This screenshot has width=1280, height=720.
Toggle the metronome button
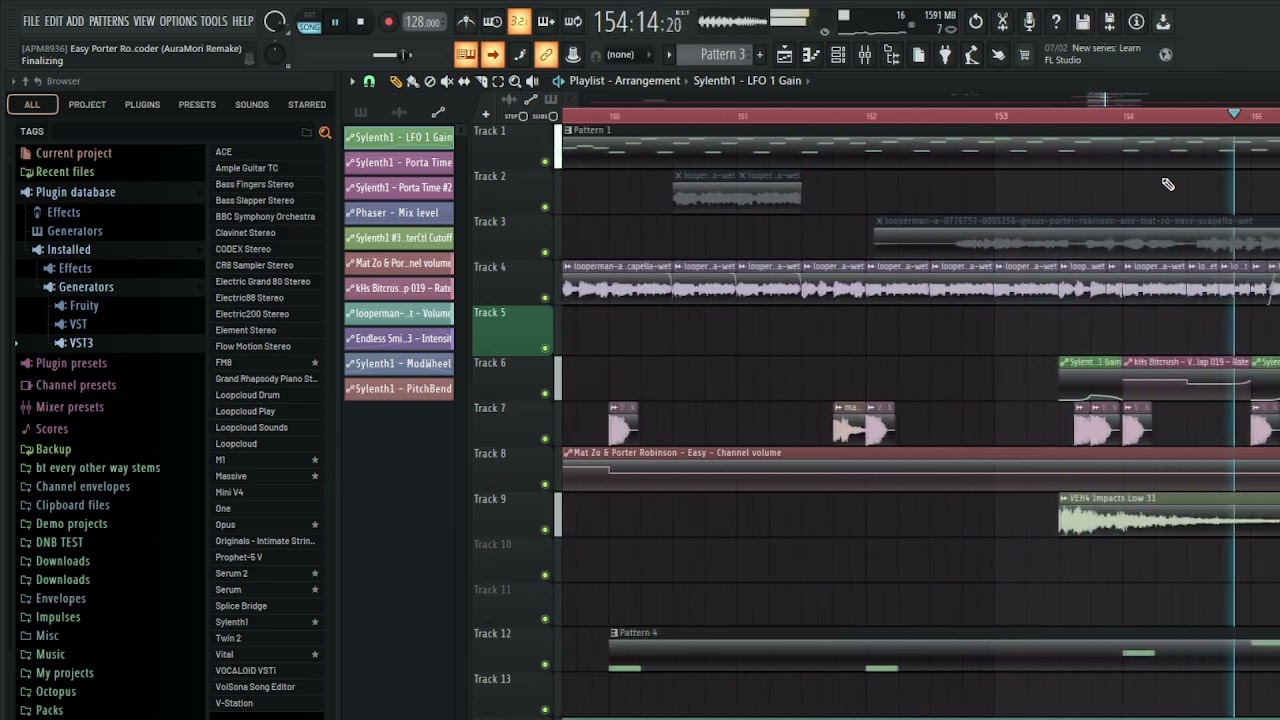(x=466, y=21)
